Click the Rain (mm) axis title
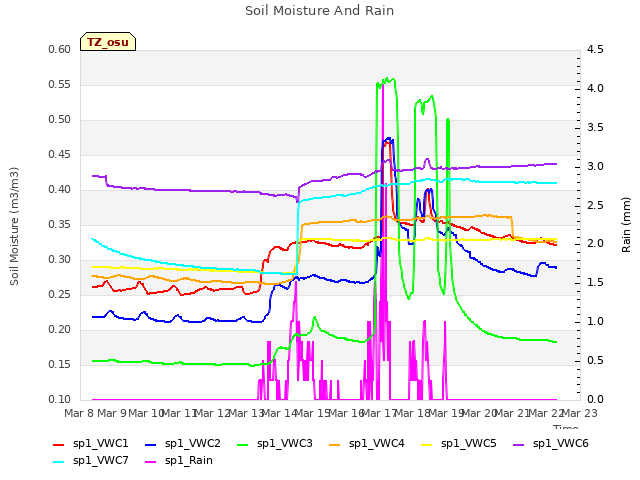The width and height of the screenshot is (640, 480). point(626,225)
